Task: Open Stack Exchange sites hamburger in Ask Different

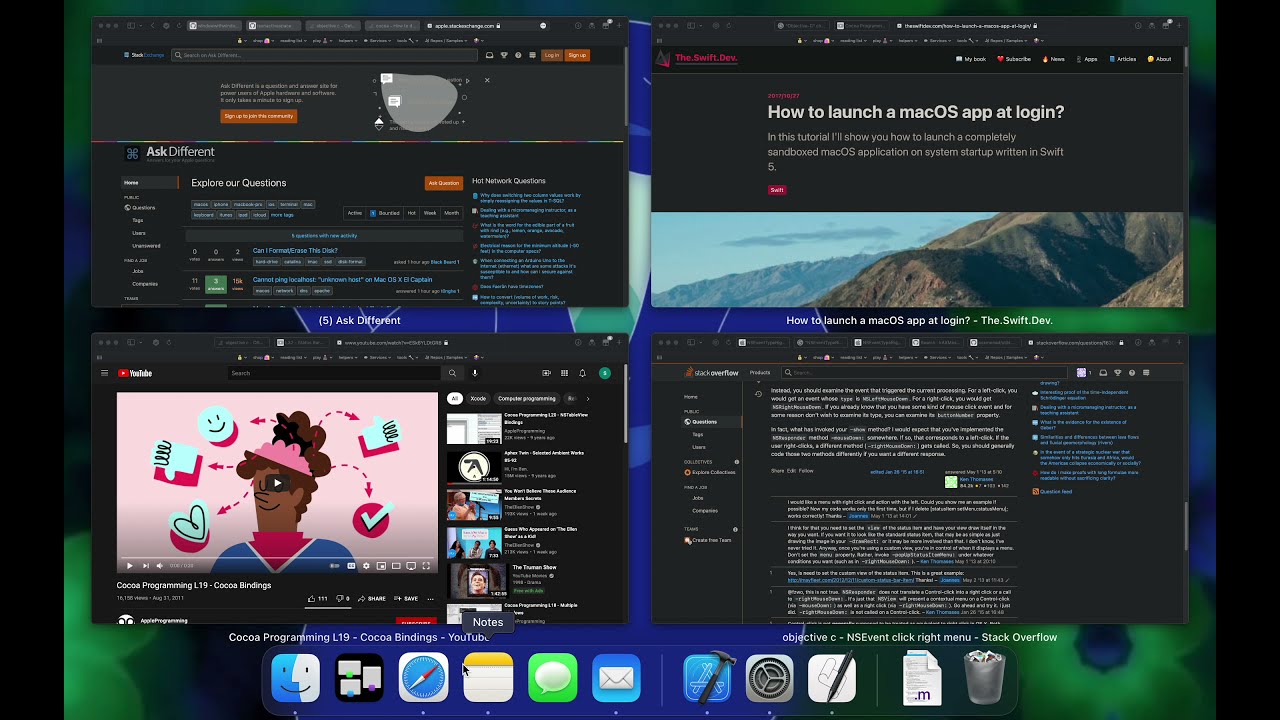Action: click(532, 55)
